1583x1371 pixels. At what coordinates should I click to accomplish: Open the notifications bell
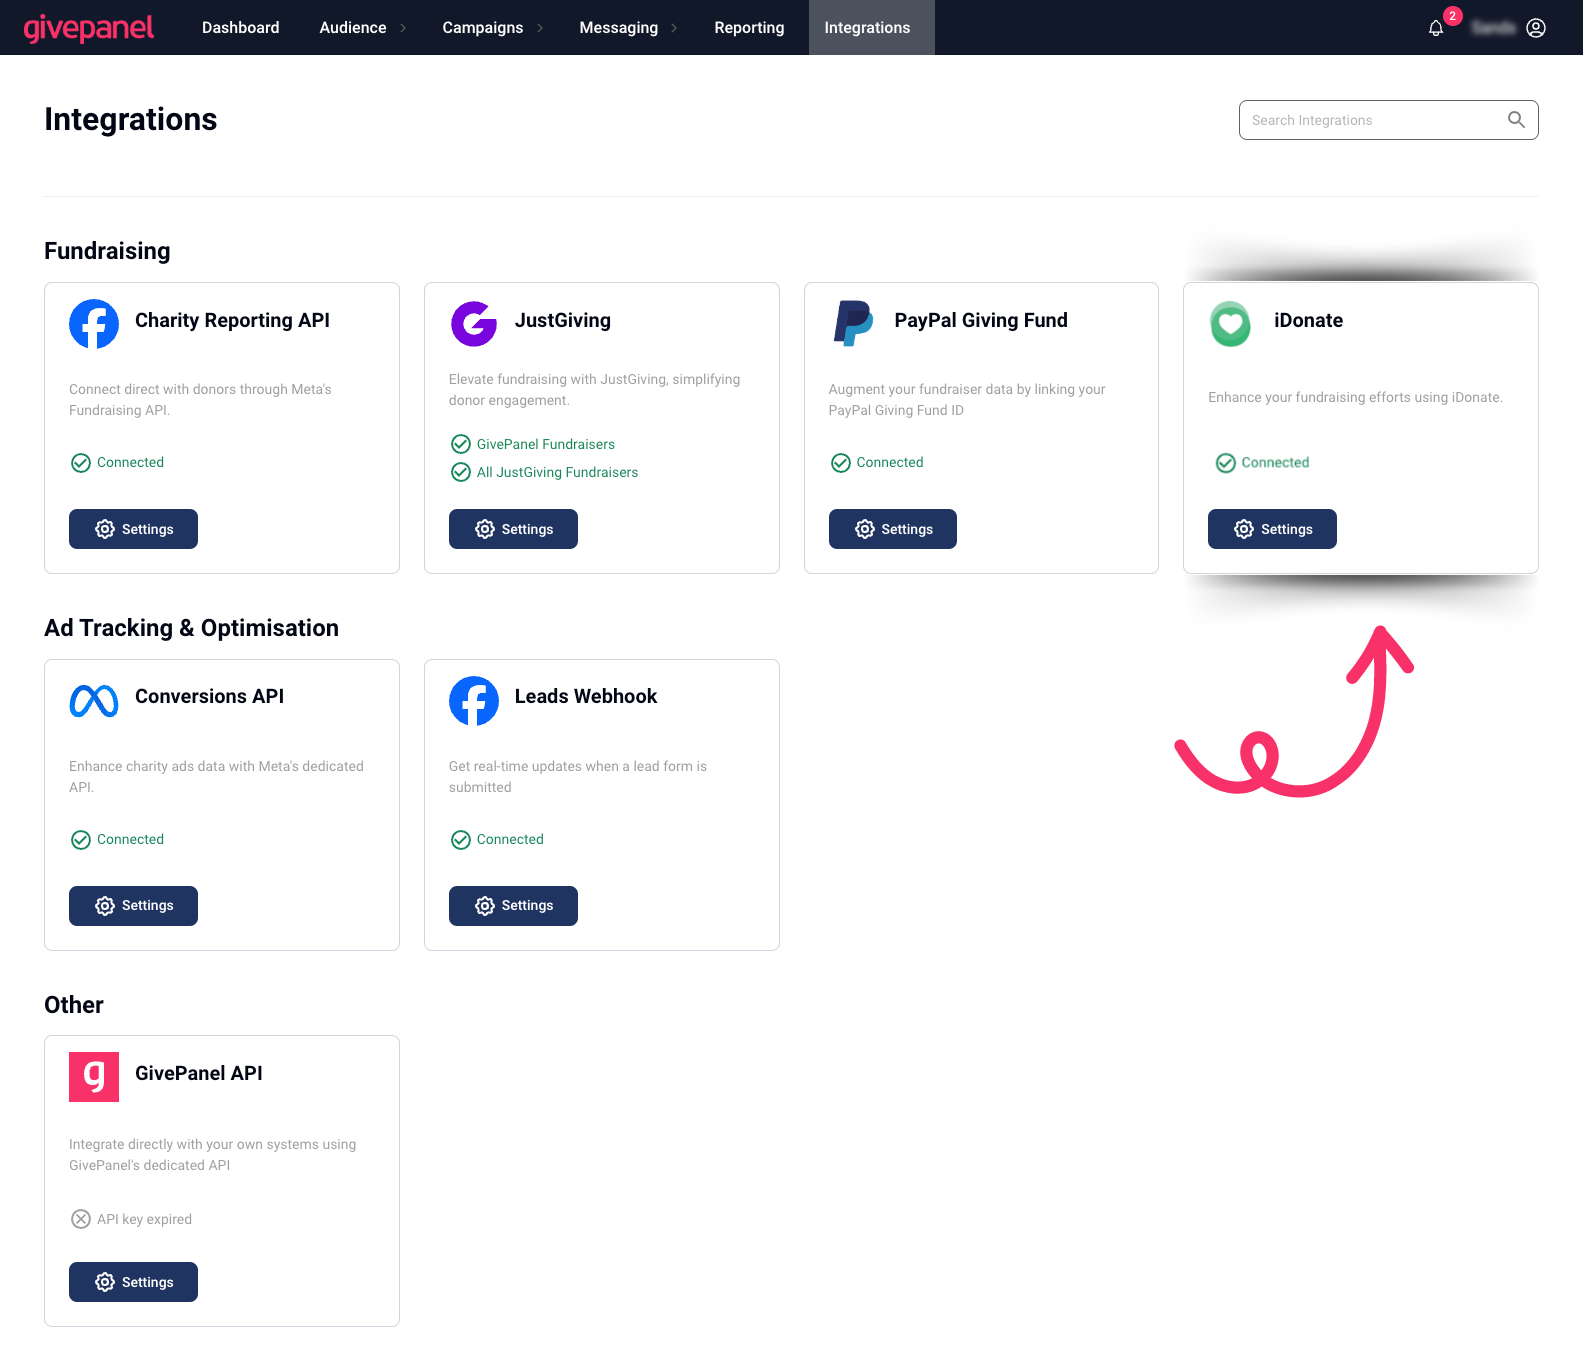coord(1436,28)
